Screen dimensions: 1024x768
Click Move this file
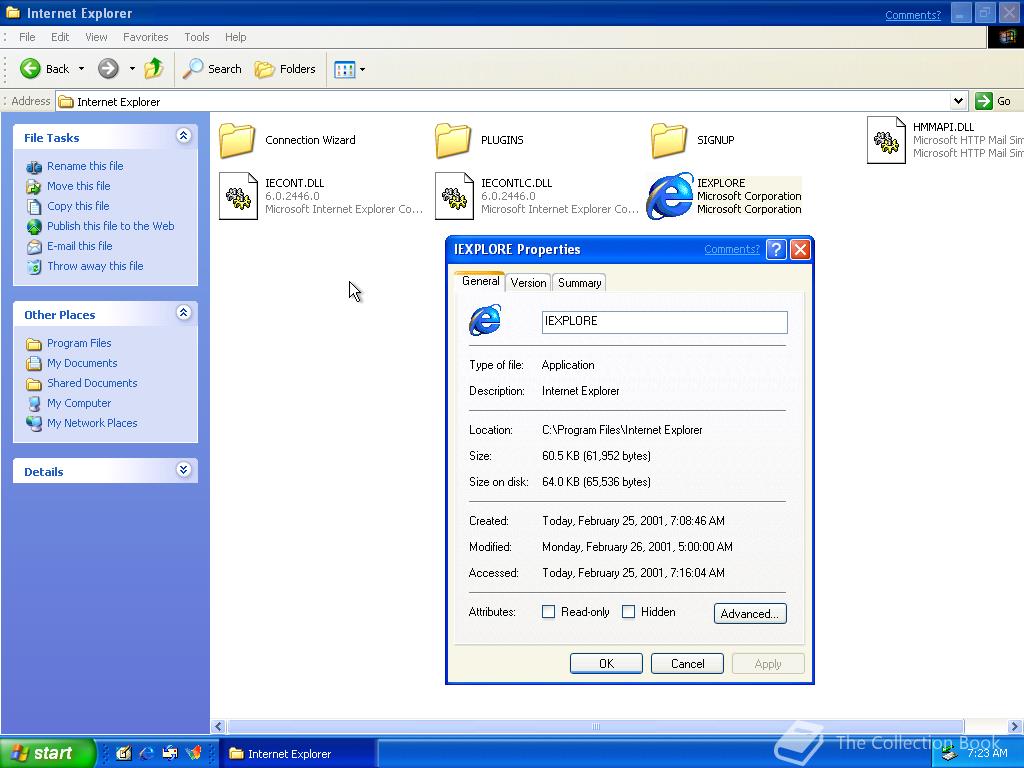click(x=78, y=186)
